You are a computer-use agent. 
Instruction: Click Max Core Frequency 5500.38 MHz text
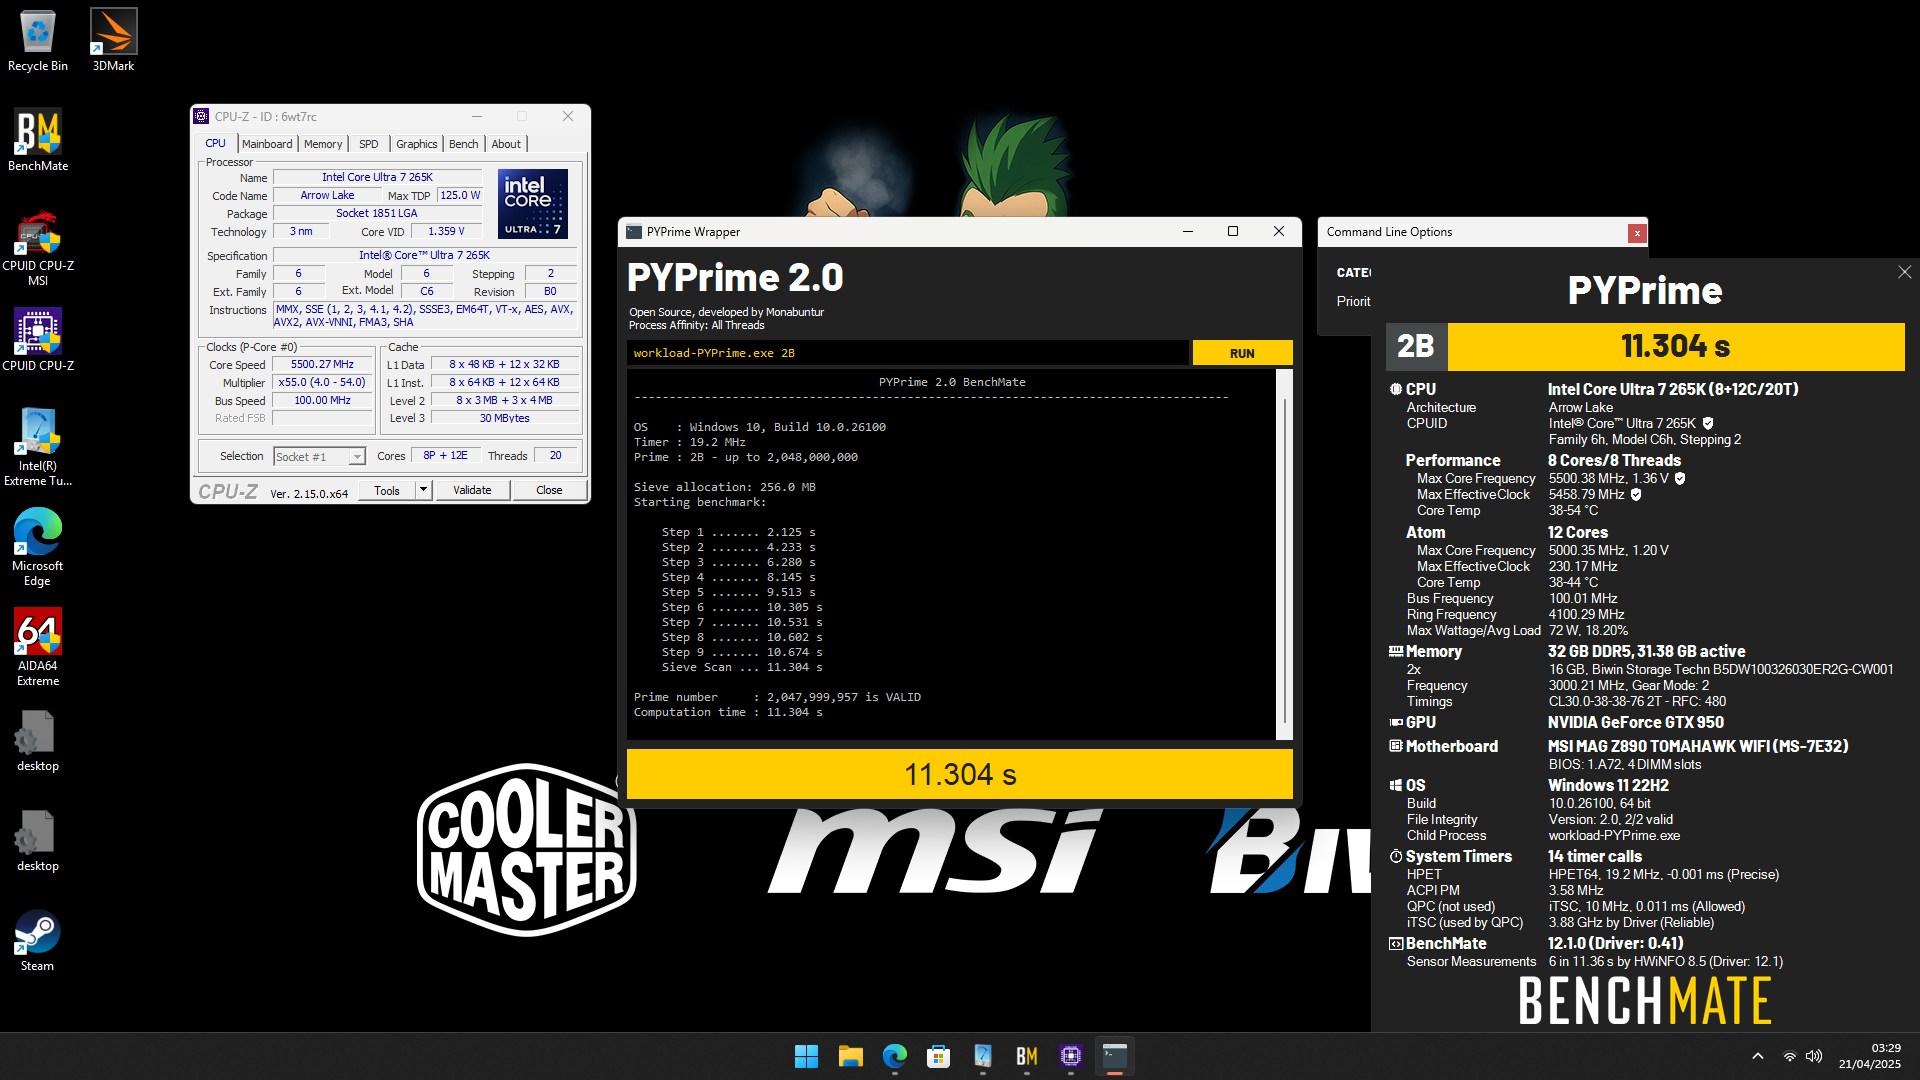(x=1608, y=478)
